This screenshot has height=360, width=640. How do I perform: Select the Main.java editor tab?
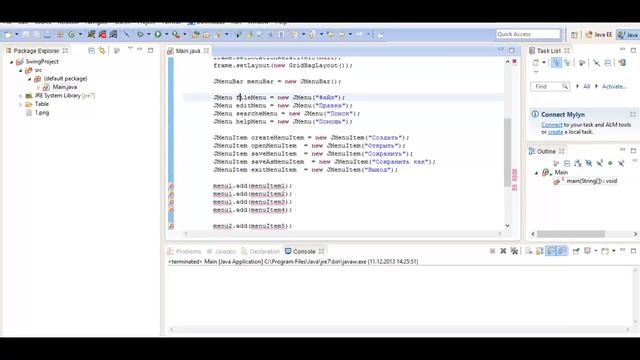[x=188, y=51]
